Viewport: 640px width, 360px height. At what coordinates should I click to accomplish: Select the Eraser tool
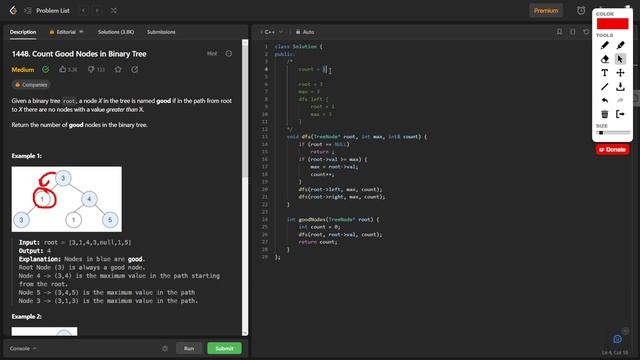pyautogui.click(x=604, y=59)
